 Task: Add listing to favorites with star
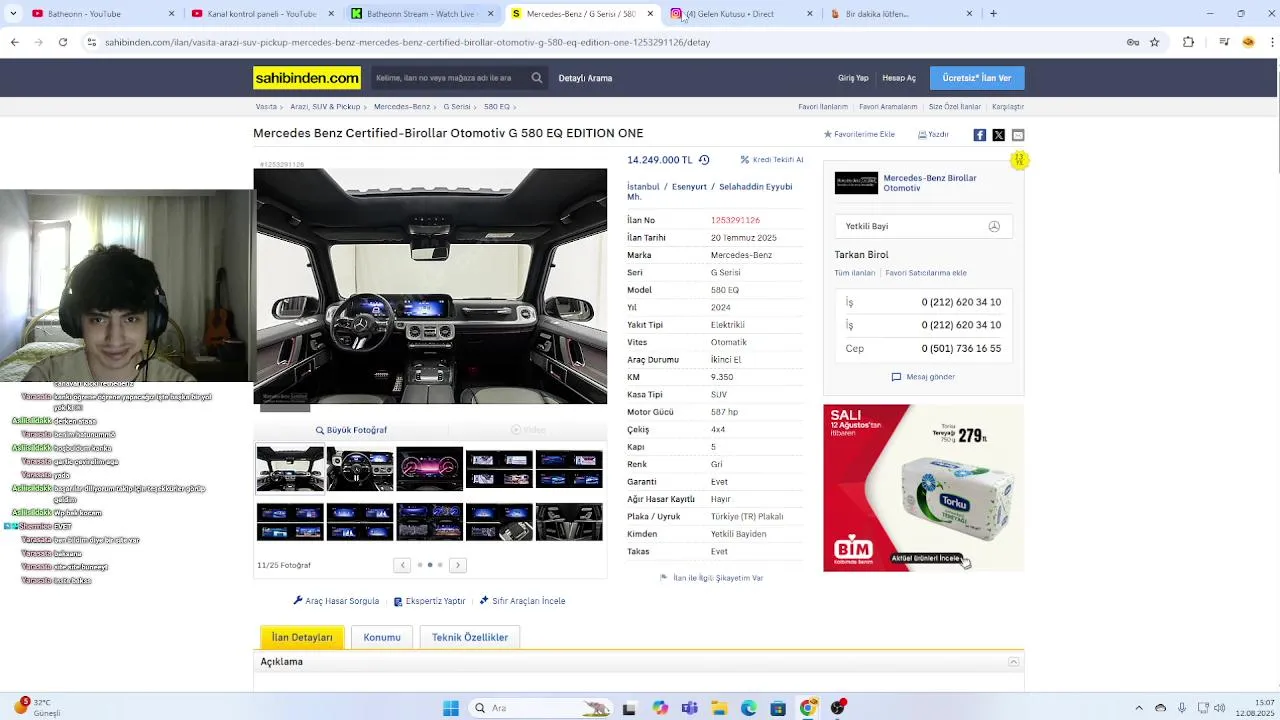(859, 134)
